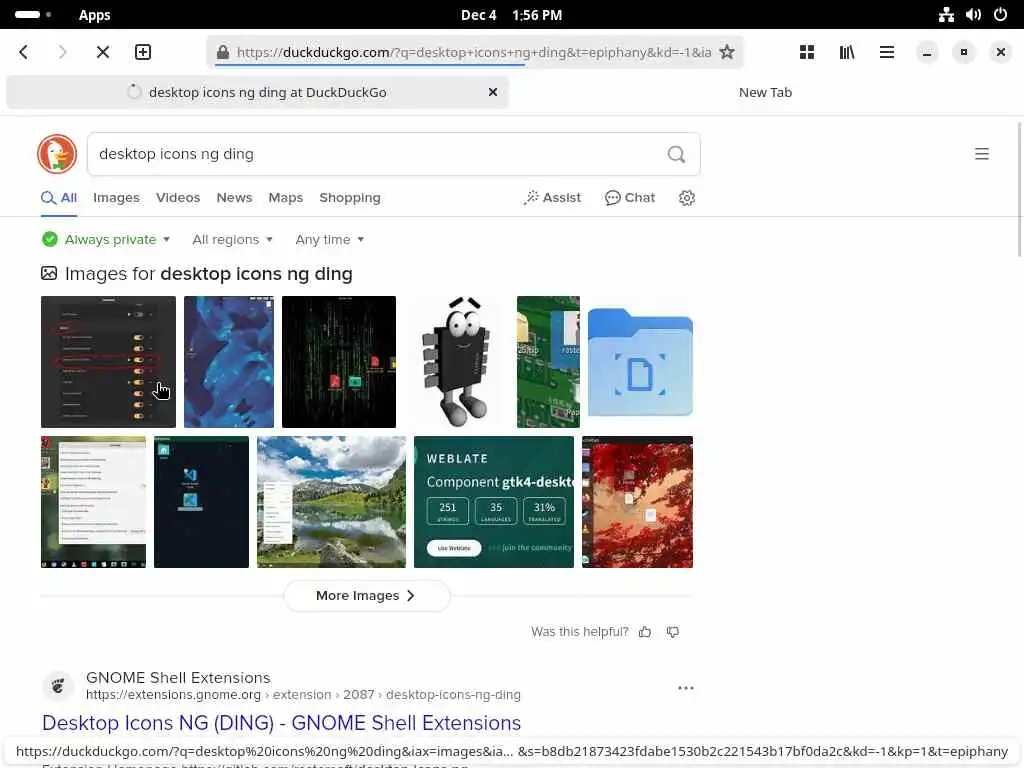
Task: Open the blue abstract wallpaper thumbnail
Action: (x=229, y=362)
